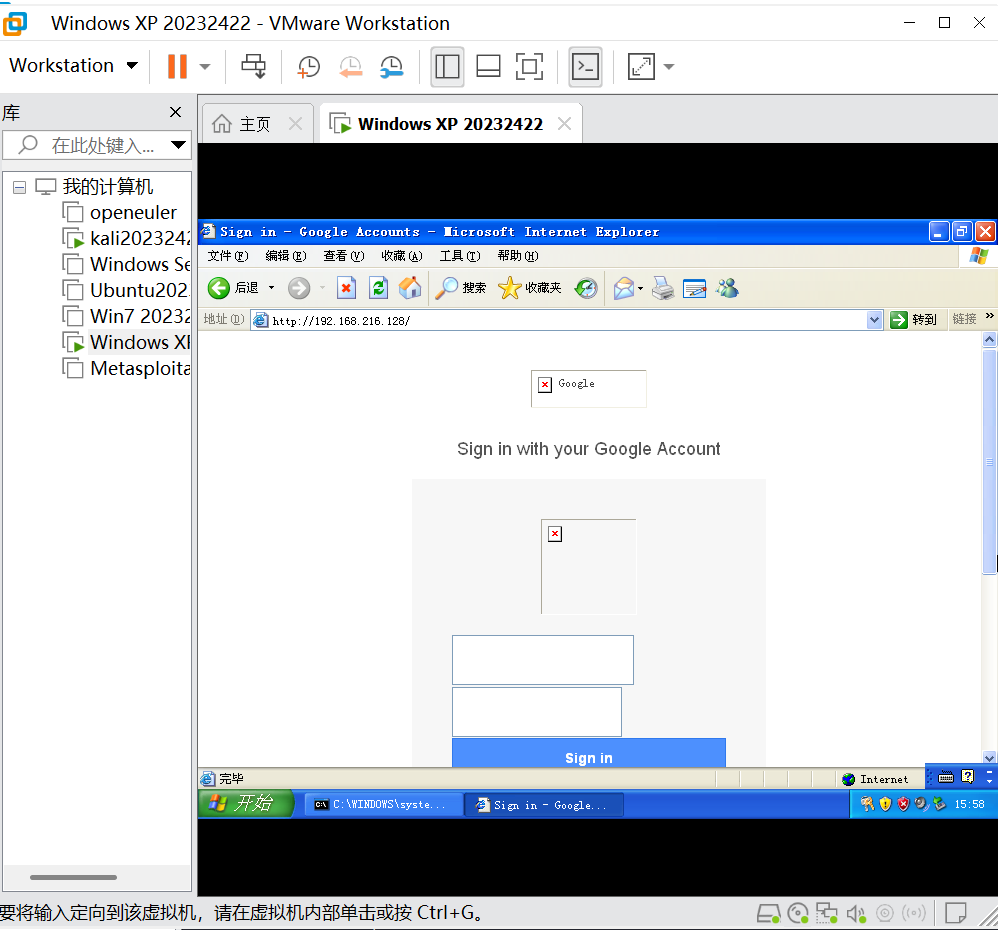Click the VMware hard disk status icon
The width and height of the screenshot is (998, 930).
(768, 914)
